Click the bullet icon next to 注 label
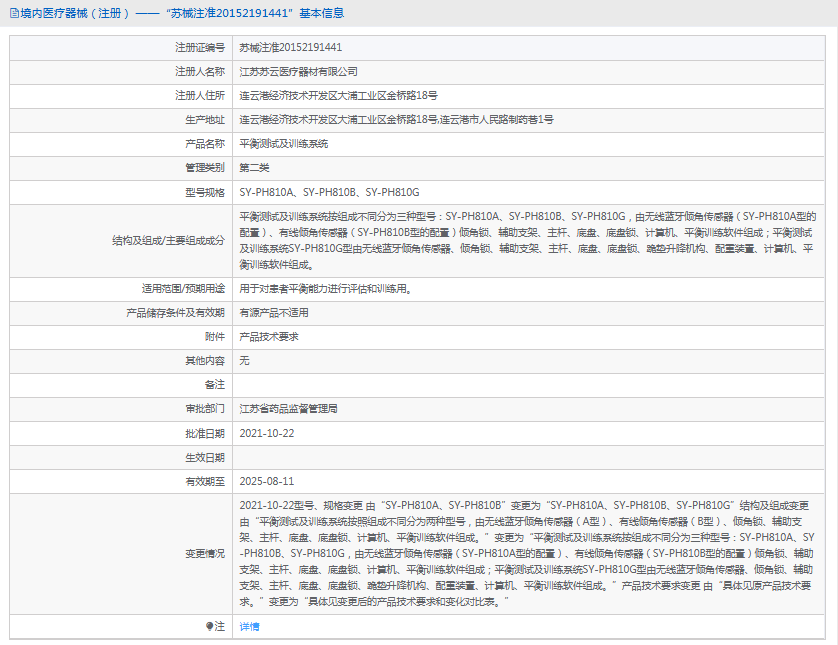The width and height of the screenshot is (838, 645). click(209, 626)
